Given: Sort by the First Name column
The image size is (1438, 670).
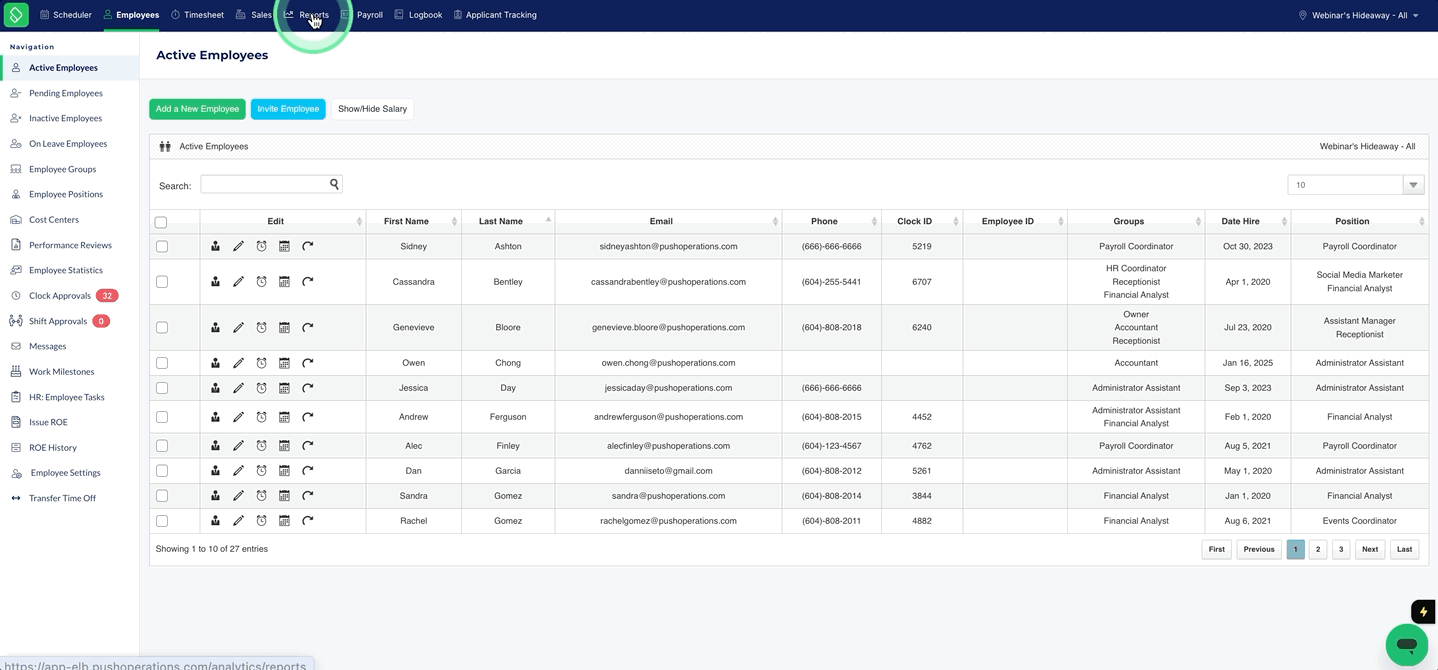Looking at the screenshot, I should point(414,221).
